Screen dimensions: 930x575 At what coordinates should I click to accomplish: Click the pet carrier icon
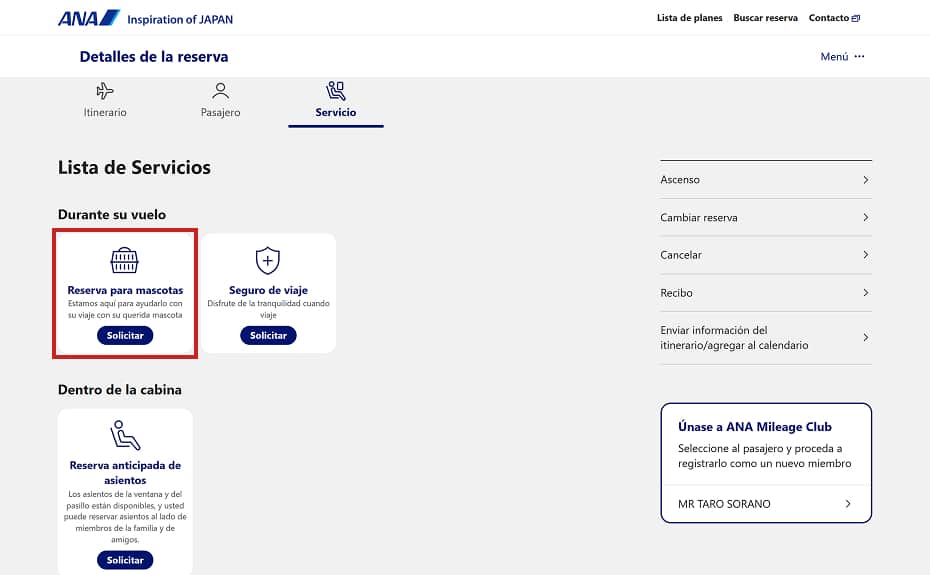pyautogui.click(x=125, y=261)
